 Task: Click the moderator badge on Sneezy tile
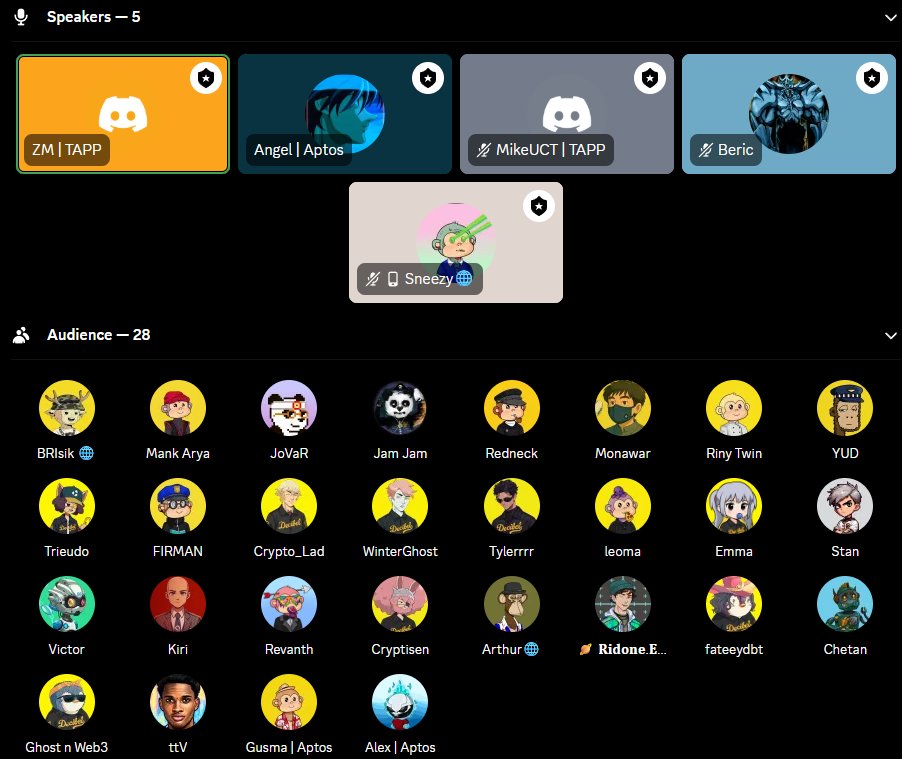pos(539,206)
